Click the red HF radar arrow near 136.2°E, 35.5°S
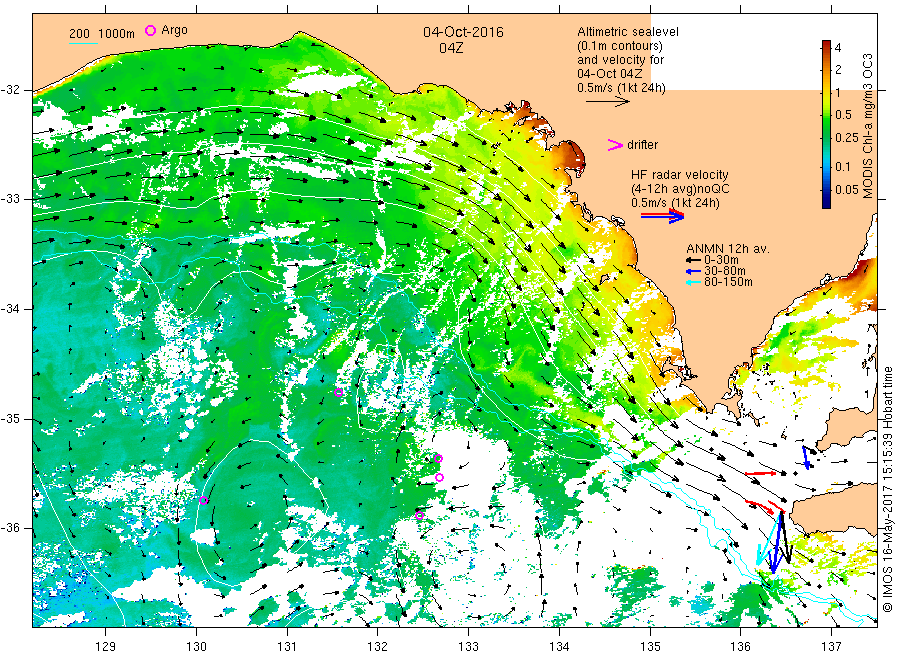 [761, 473]
